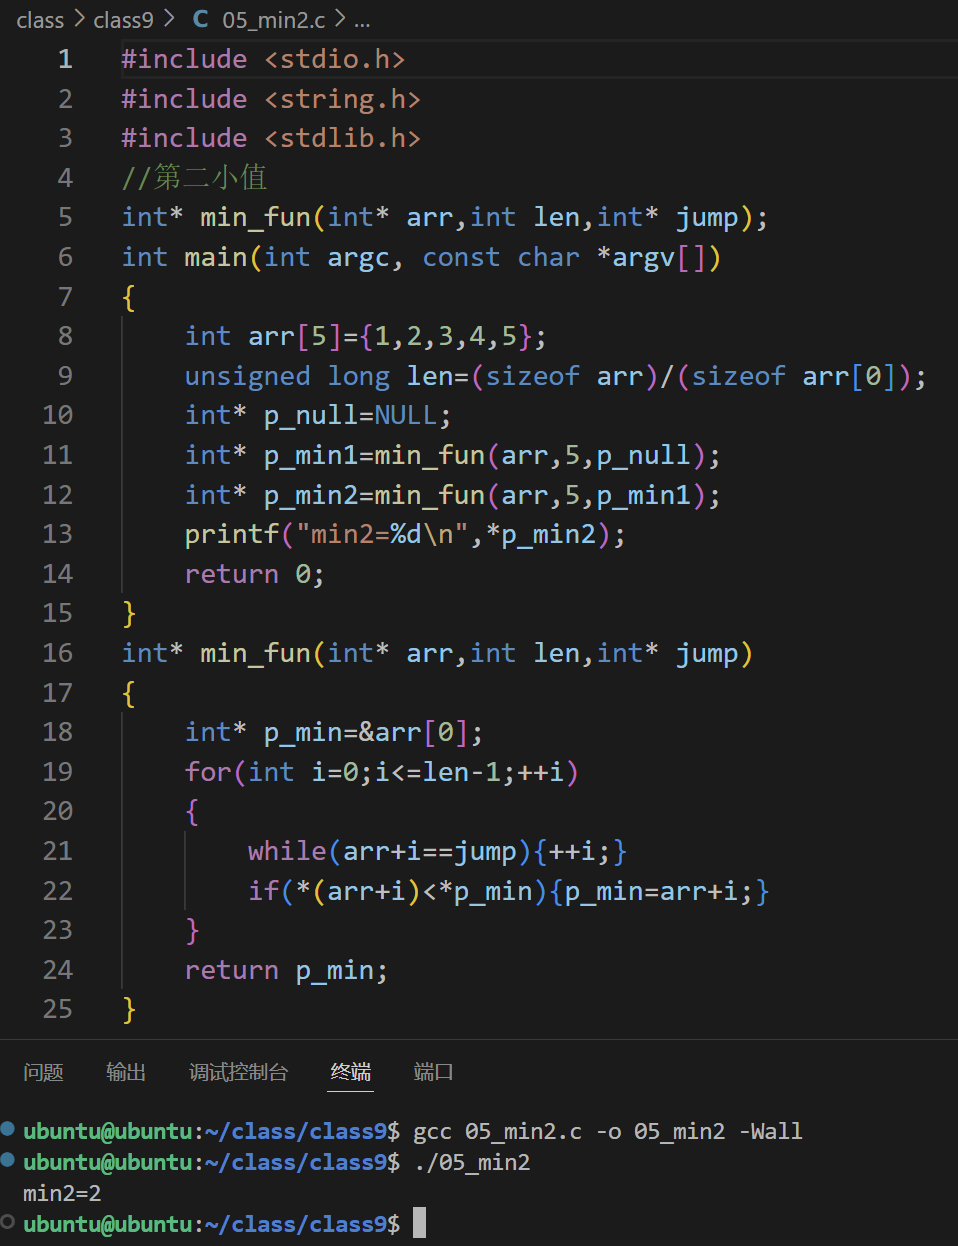Screen dimensions: 958x1246
Task: Switch to the 输出 panel tab
Action: pyautogui.click(x=125, y=1071)
